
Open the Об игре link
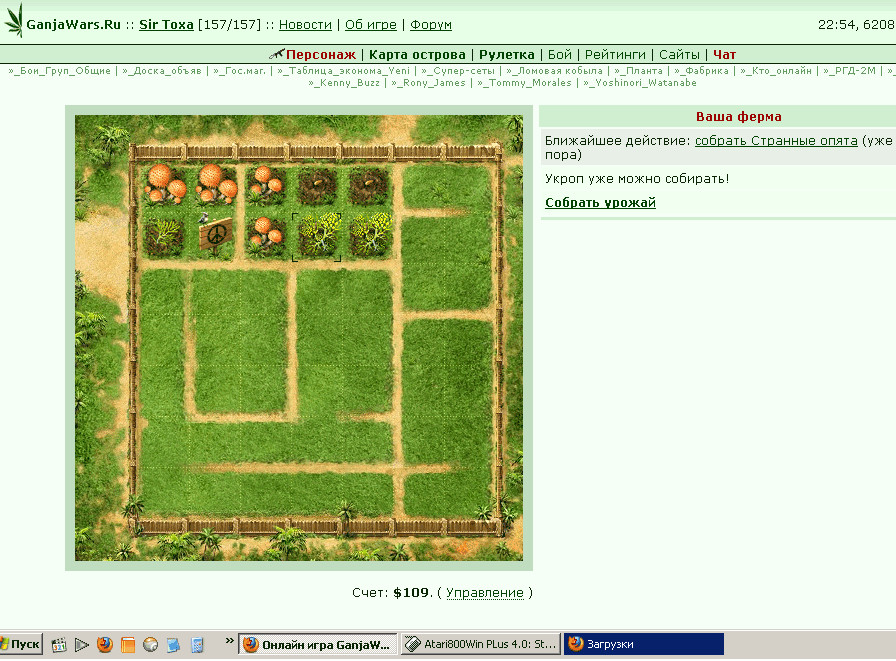pyautogui.click(x=371, y=25)
